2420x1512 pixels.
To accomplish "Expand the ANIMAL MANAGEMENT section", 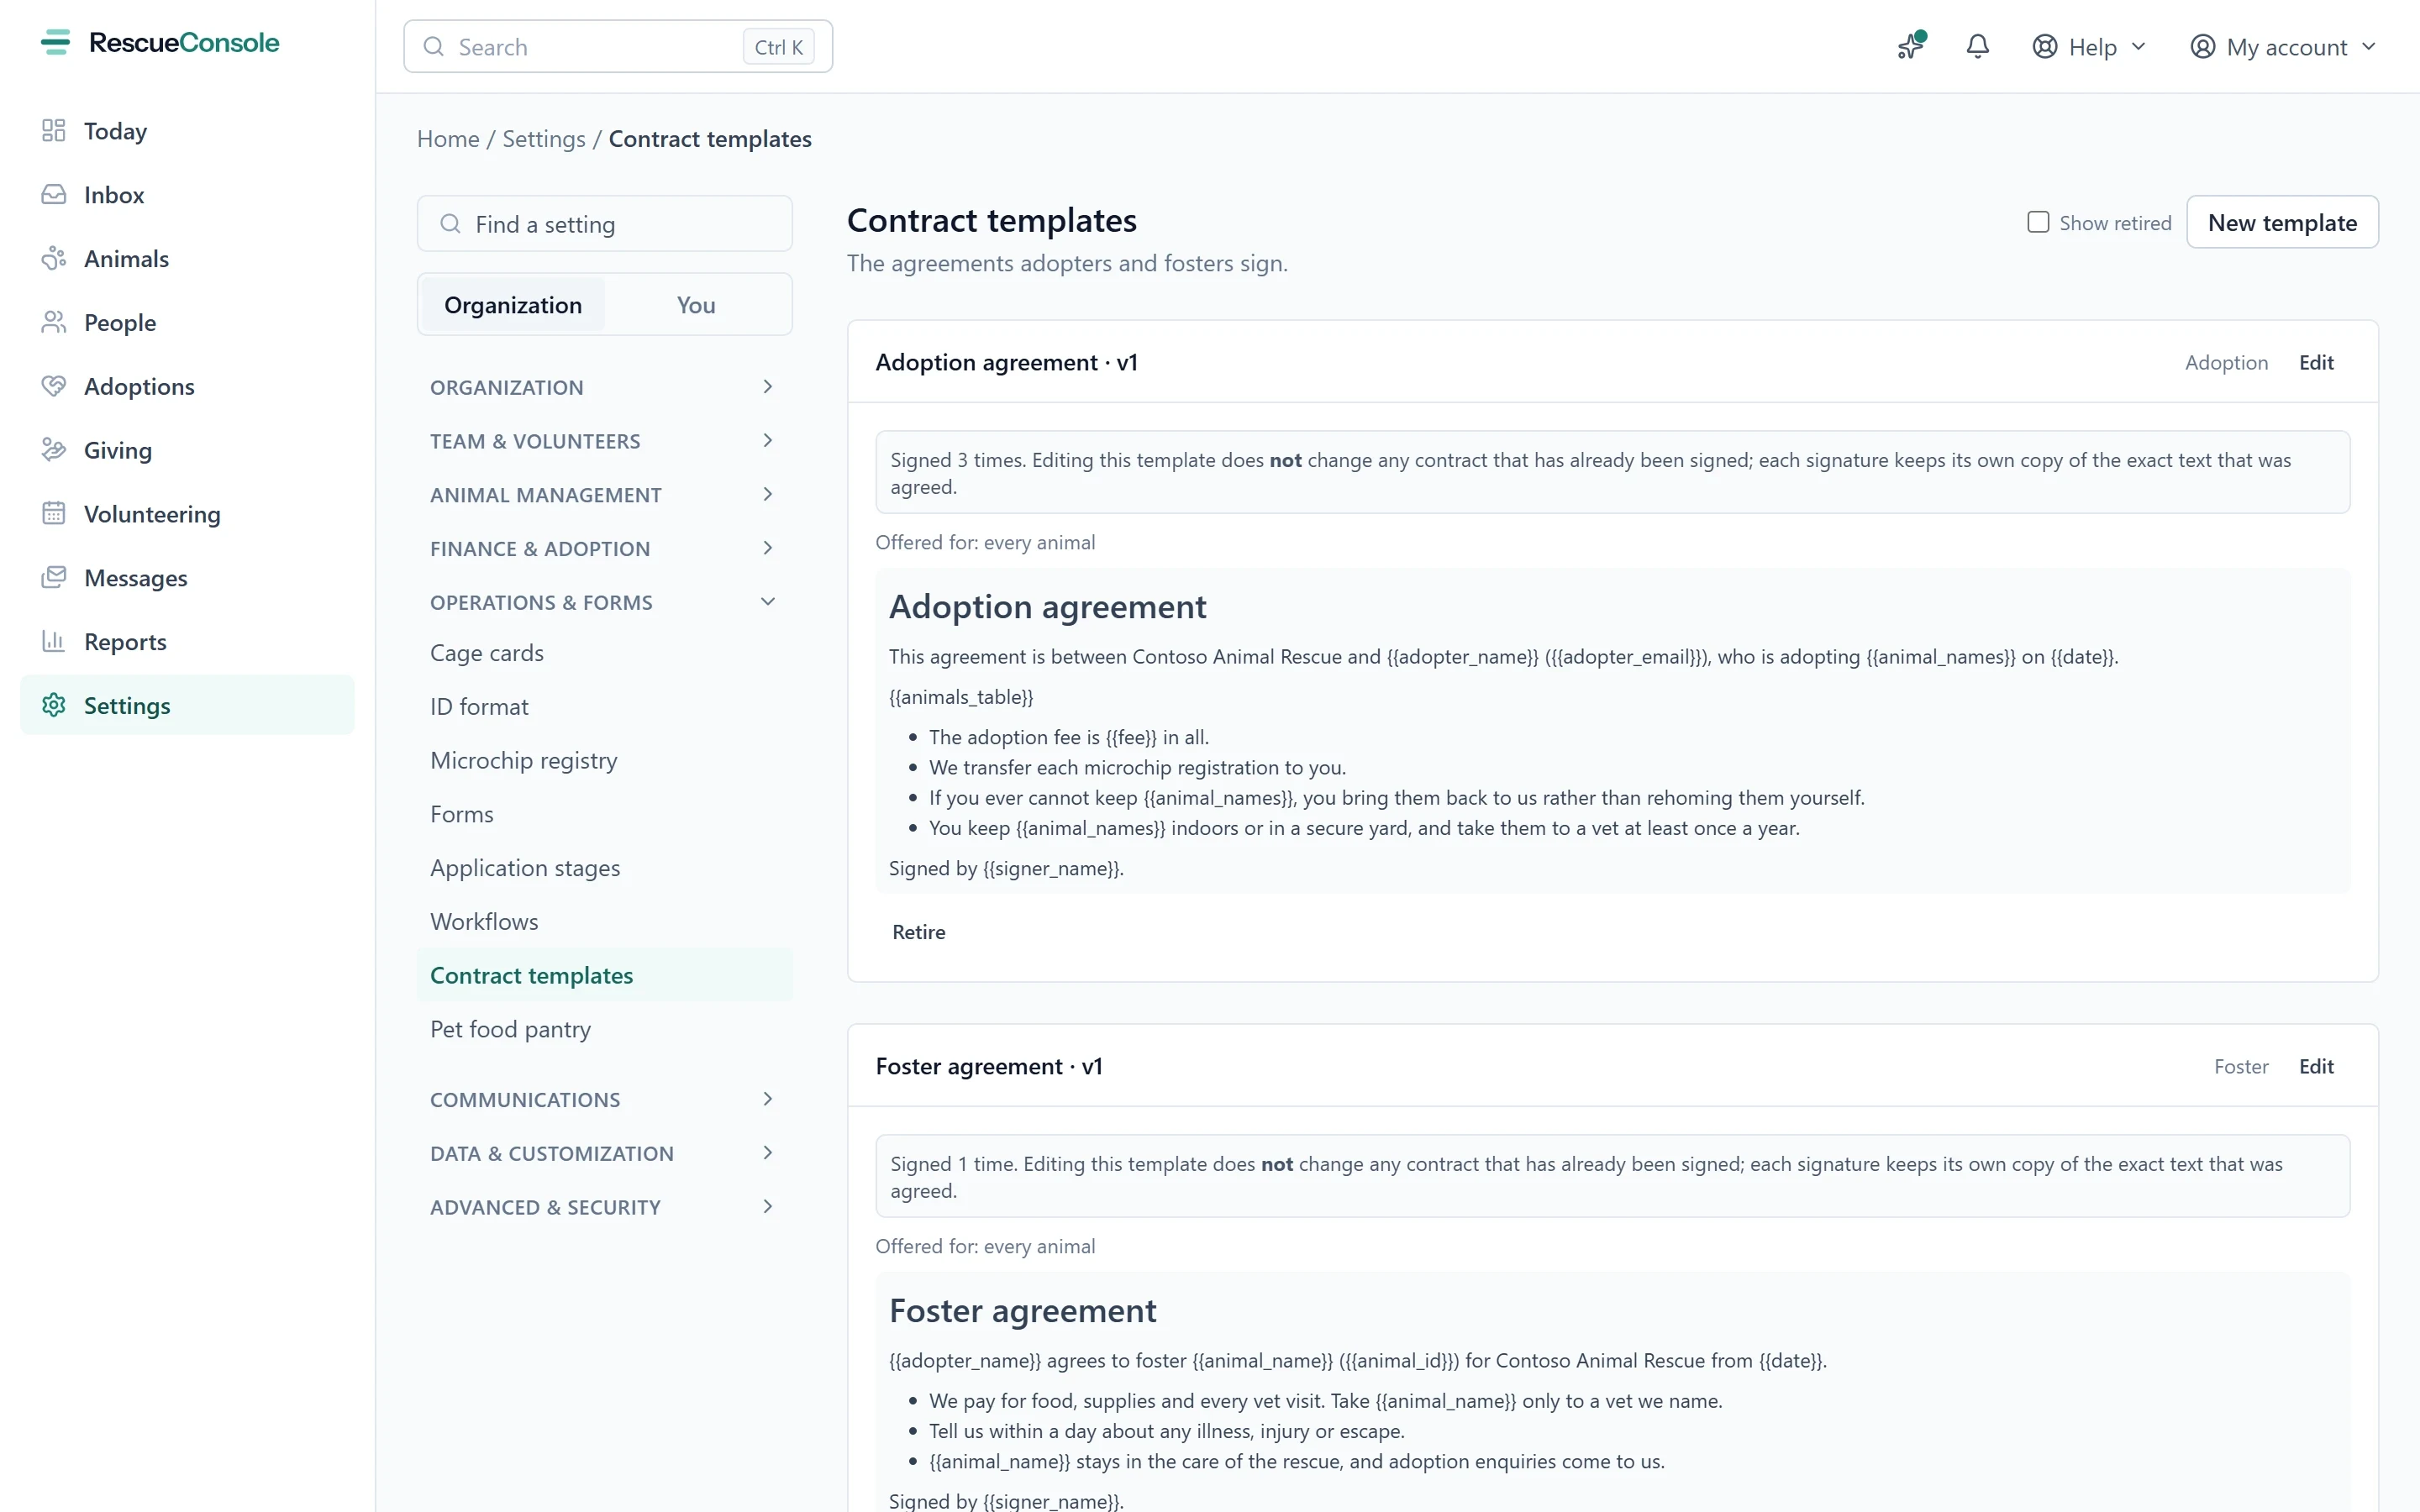I will tap(604, 495).
